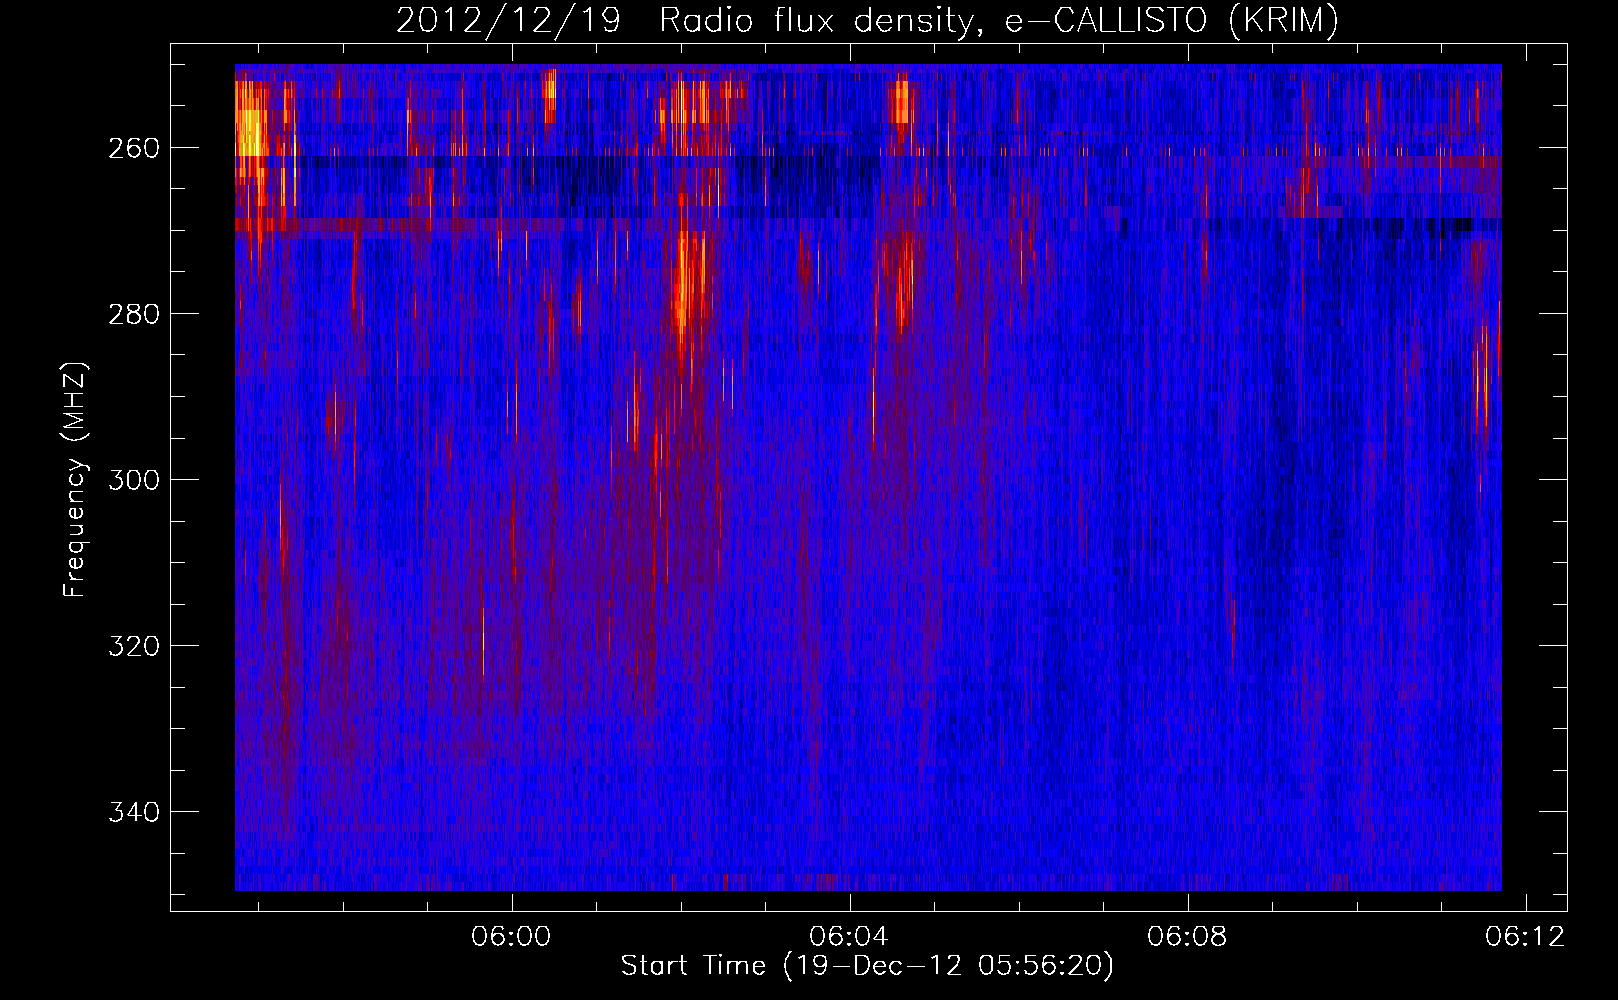Click the 340 frequency tick label
The image size is (1618, 1000).
(x=134, y=812)
